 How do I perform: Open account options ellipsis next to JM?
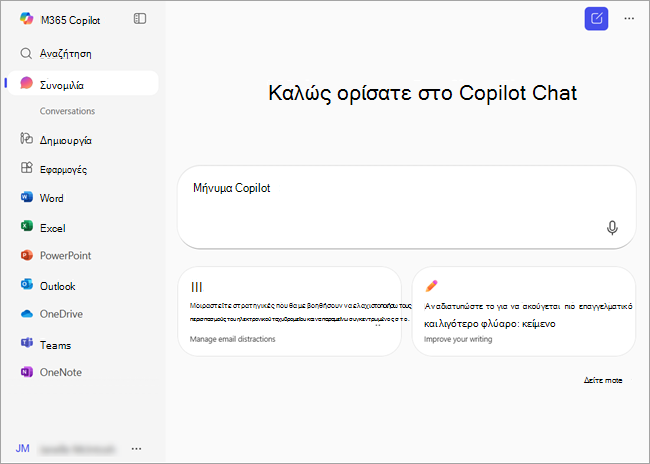[136, 449]
